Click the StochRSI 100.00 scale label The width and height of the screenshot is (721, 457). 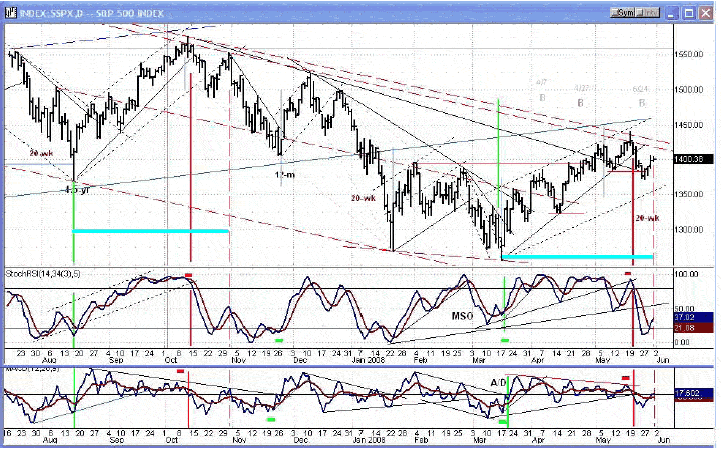point(688,274)
